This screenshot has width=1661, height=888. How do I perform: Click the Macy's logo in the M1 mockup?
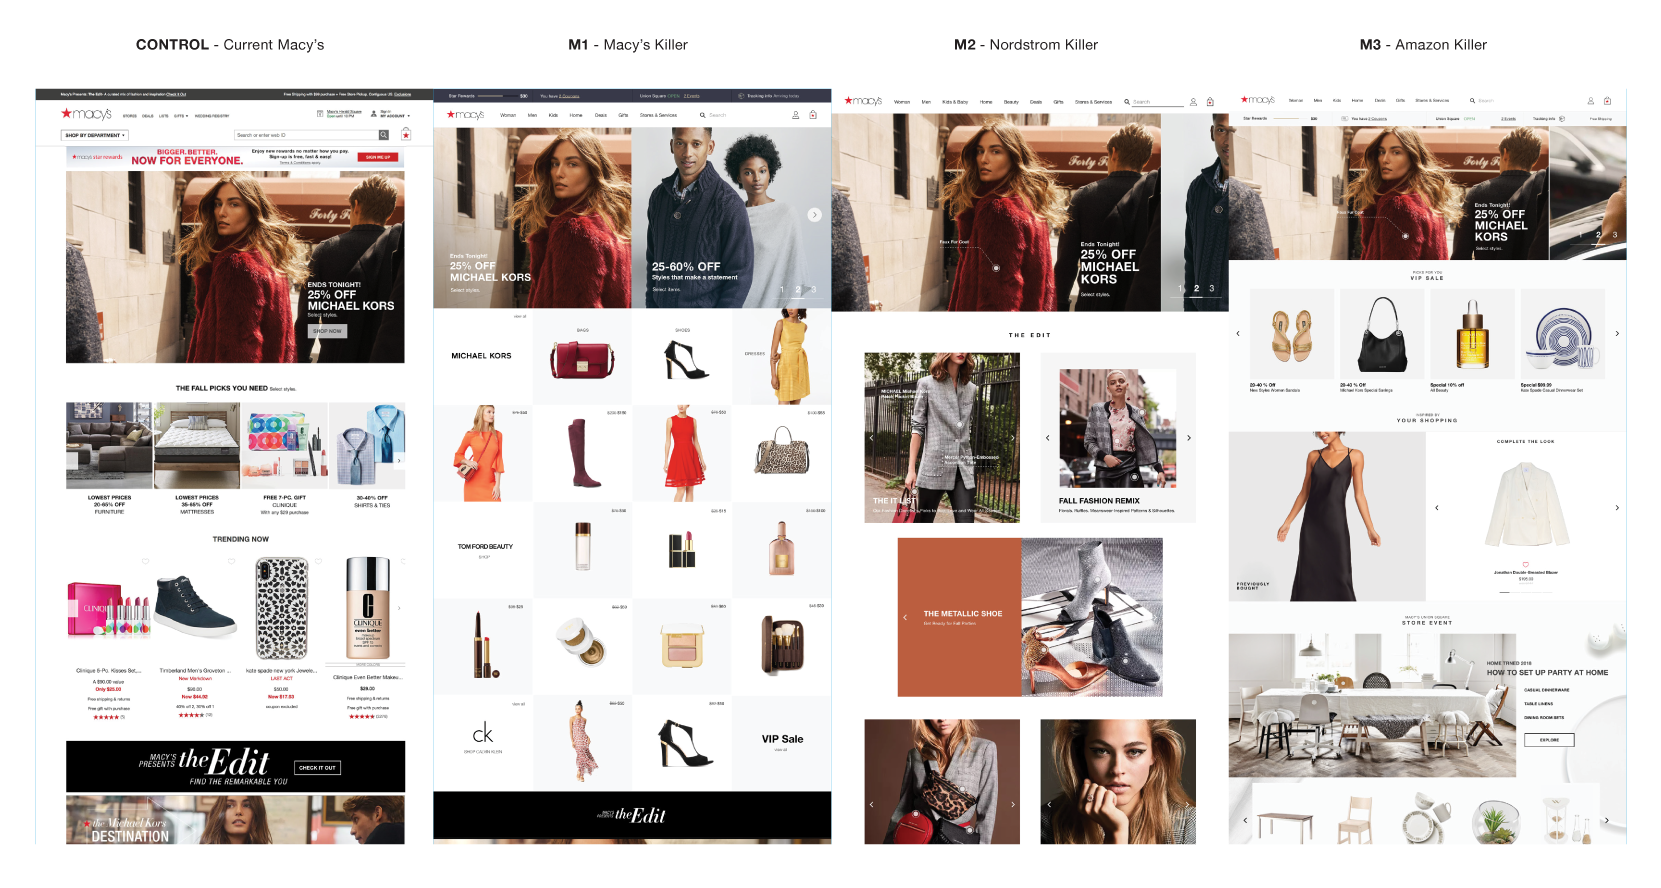[x=465, y=115]
